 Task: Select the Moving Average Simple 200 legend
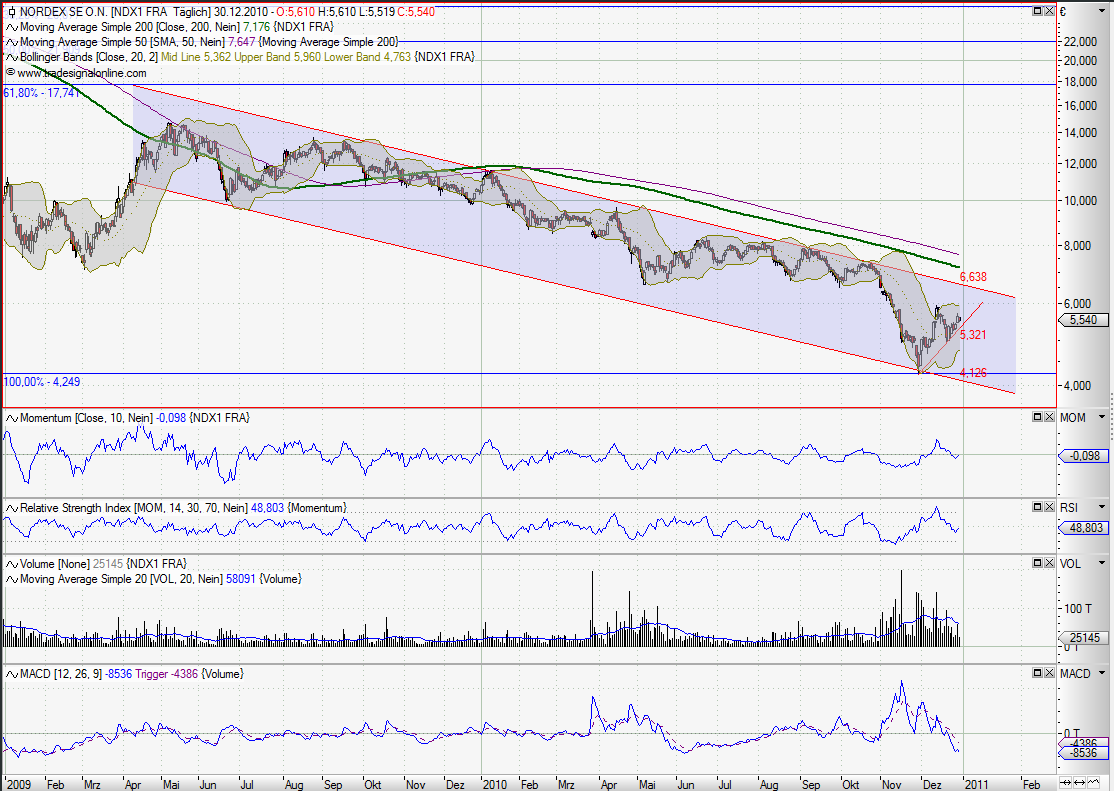coord(150,27)
